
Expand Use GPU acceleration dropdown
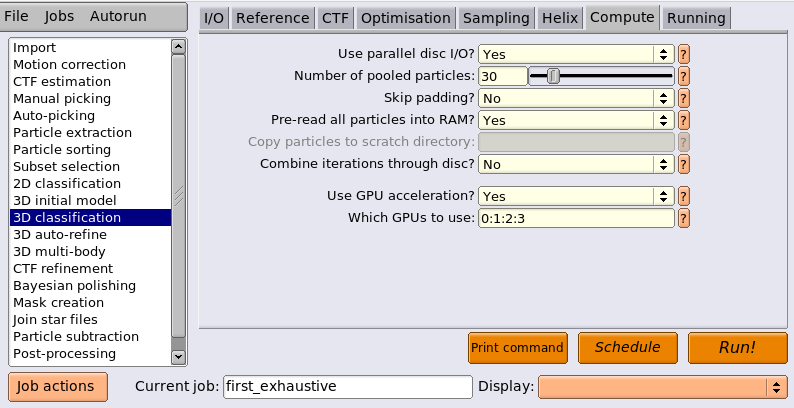[x=576, y=196]
